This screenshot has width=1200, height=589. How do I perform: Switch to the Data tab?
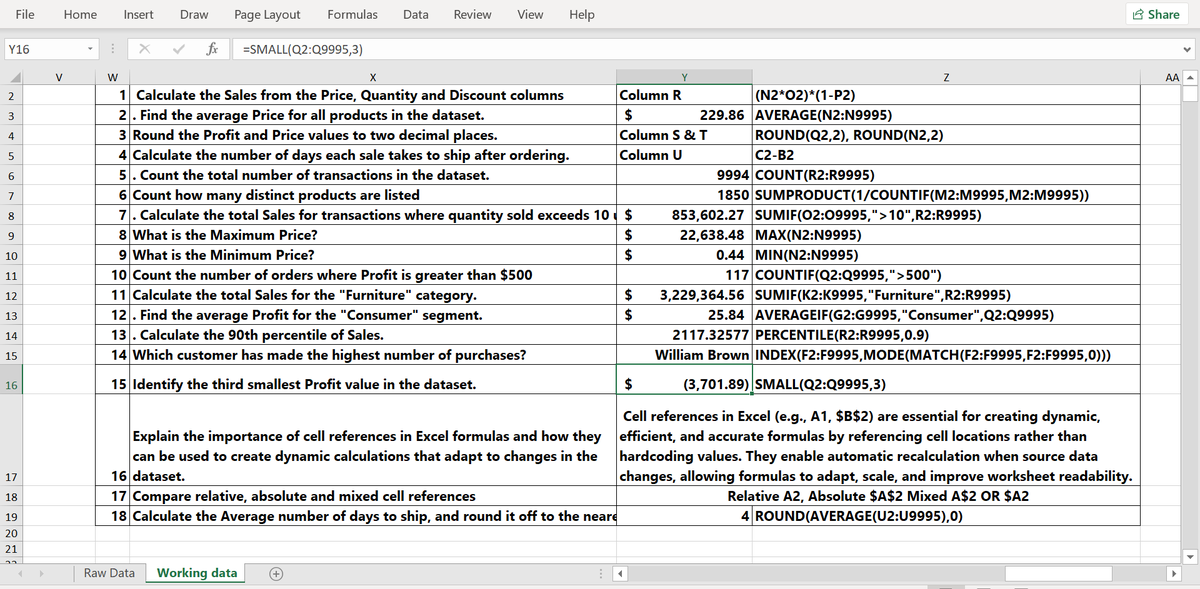(416, 14)
